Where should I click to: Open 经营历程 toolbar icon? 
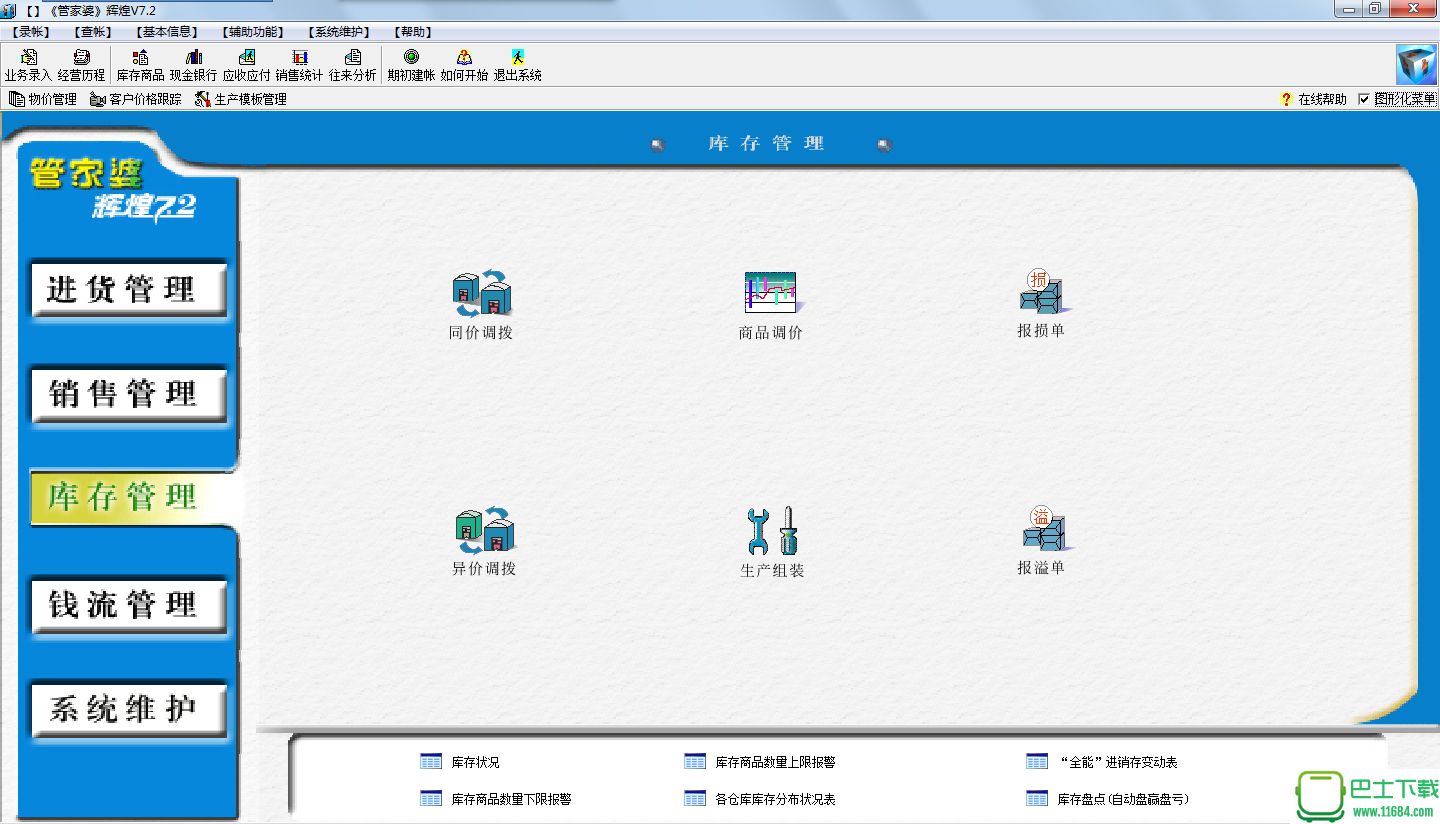pyautogui.click(x=81, y=65)
